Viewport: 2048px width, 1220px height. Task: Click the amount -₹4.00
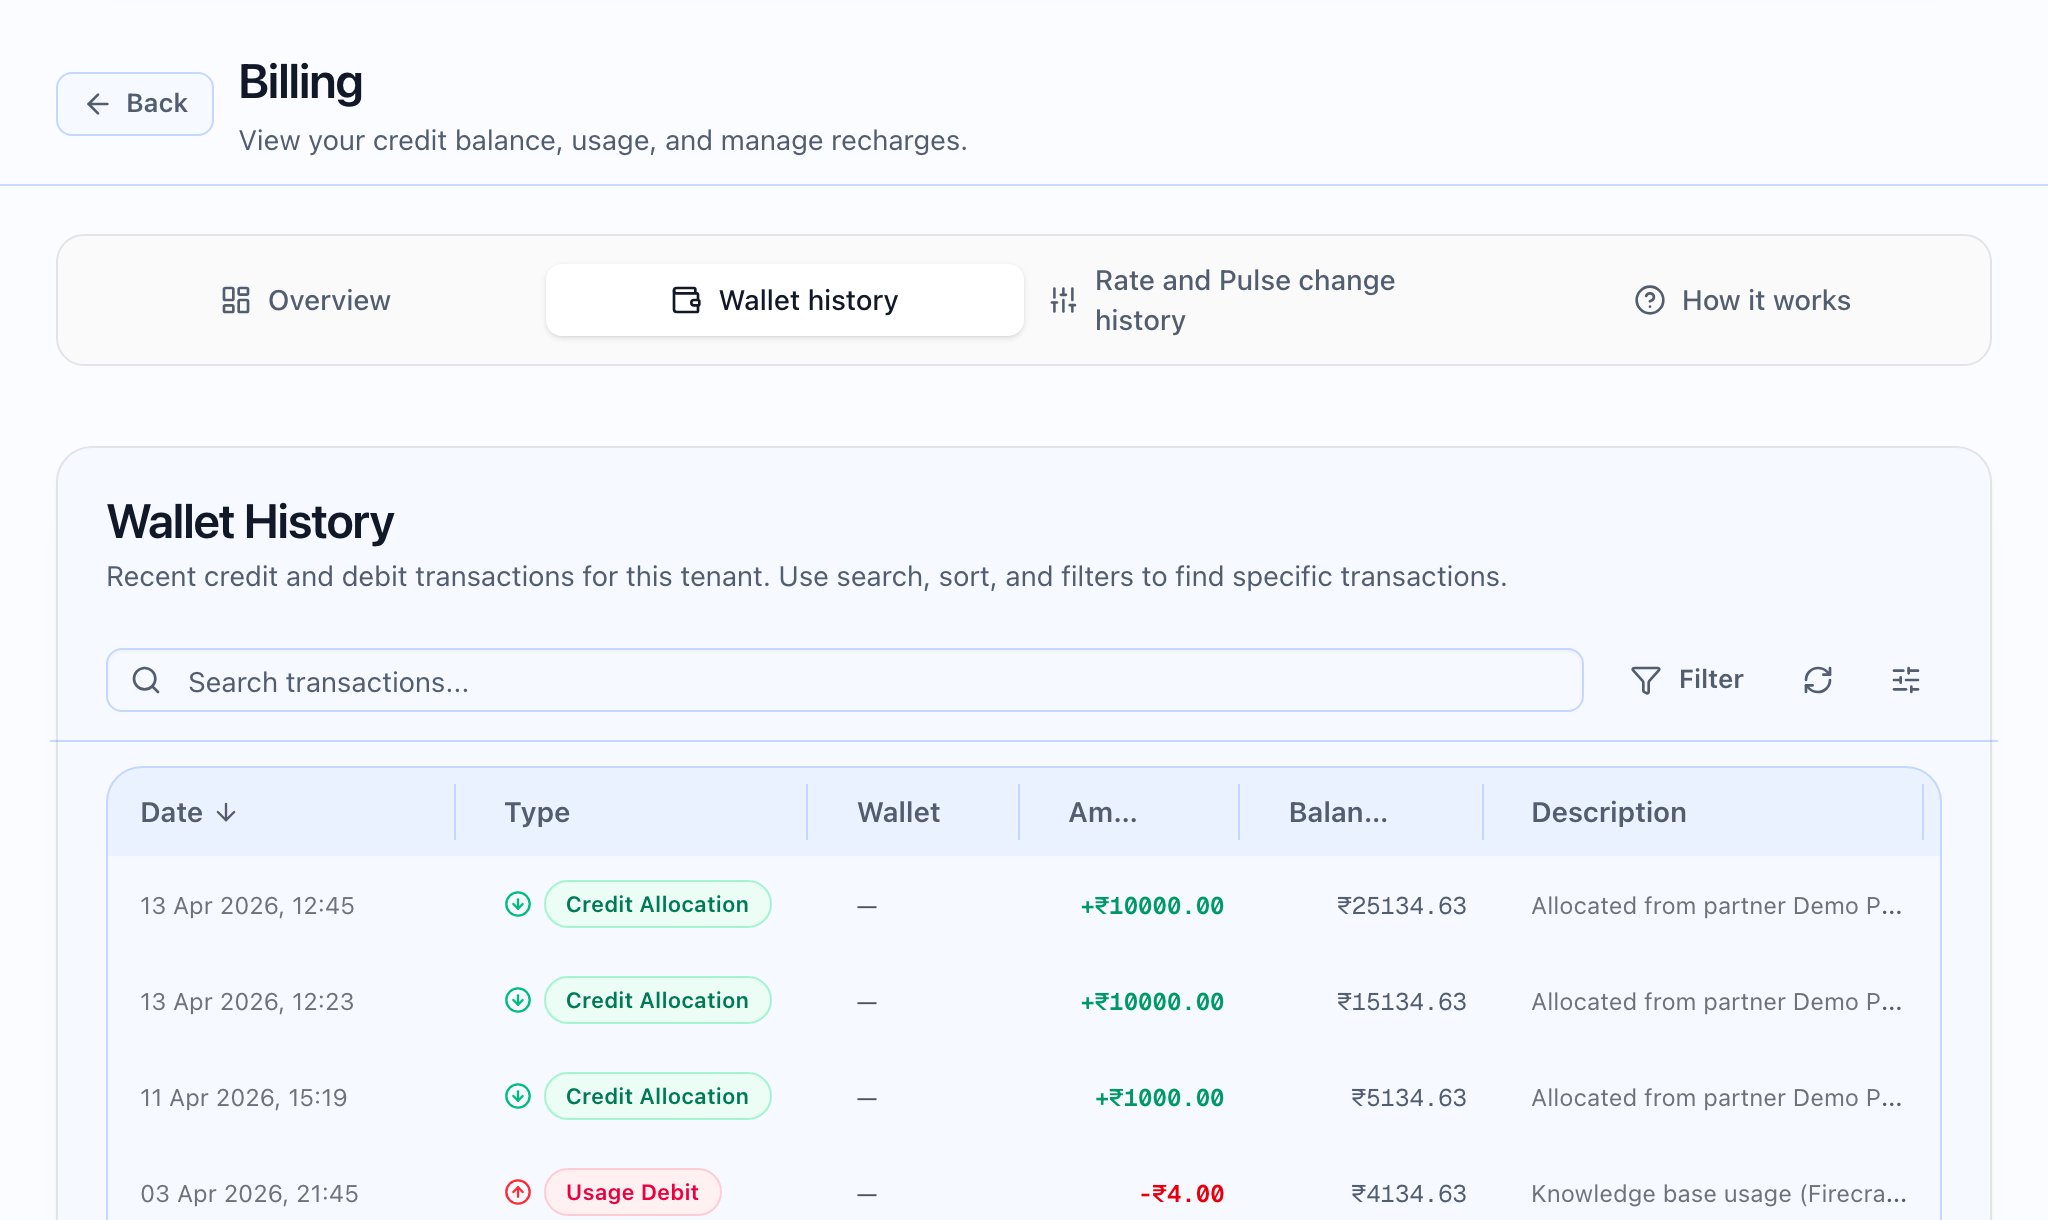[x=1181, y=1194]
